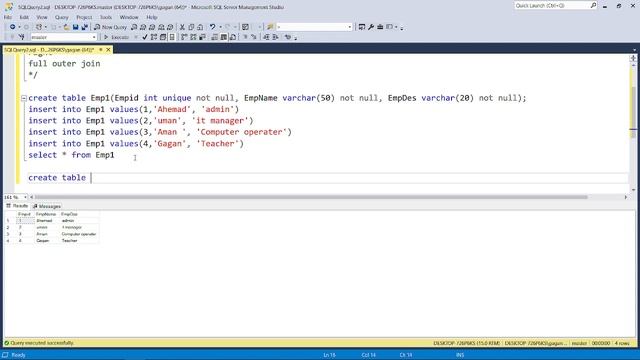Click the wrench Properties icon
640x360 pixels.
click(x=371, y=27)
